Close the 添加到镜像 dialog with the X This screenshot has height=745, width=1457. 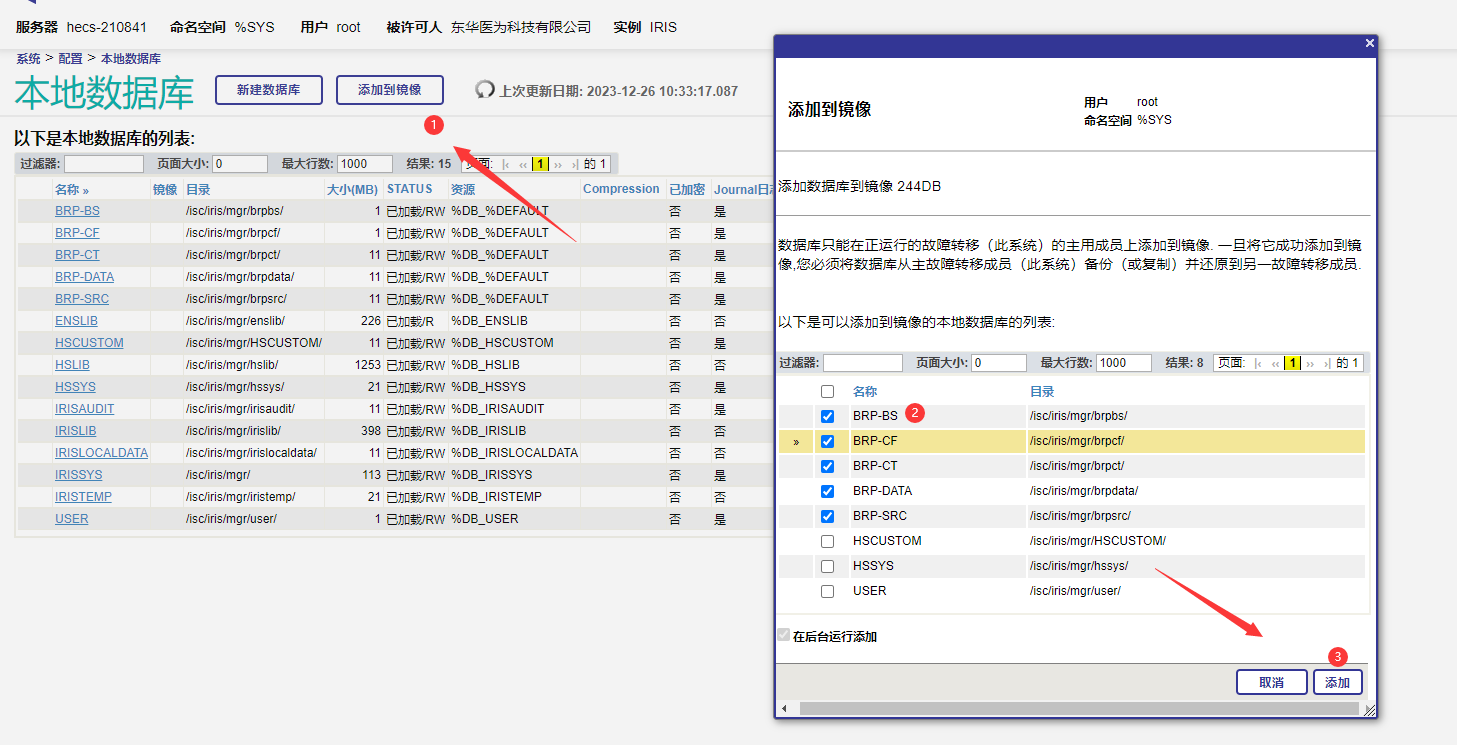click(x=1369, y=43)
